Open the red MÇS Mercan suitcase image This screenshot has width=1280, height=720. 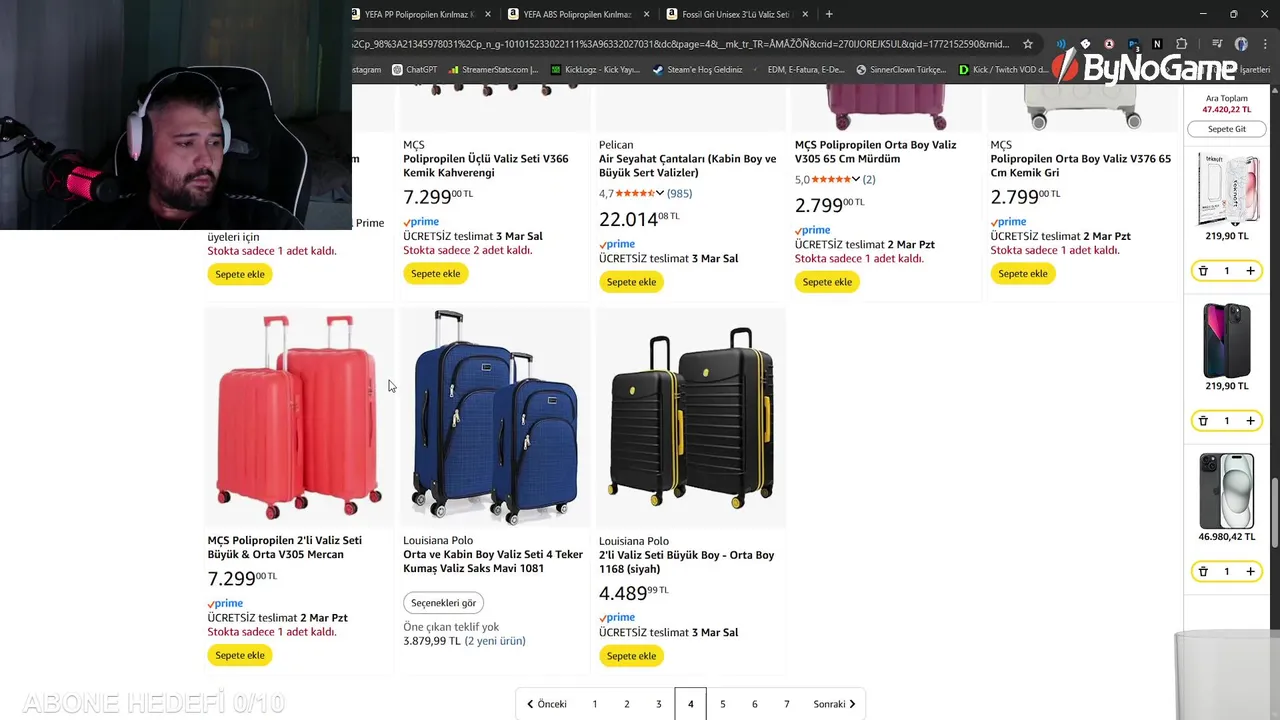(298, 417)
